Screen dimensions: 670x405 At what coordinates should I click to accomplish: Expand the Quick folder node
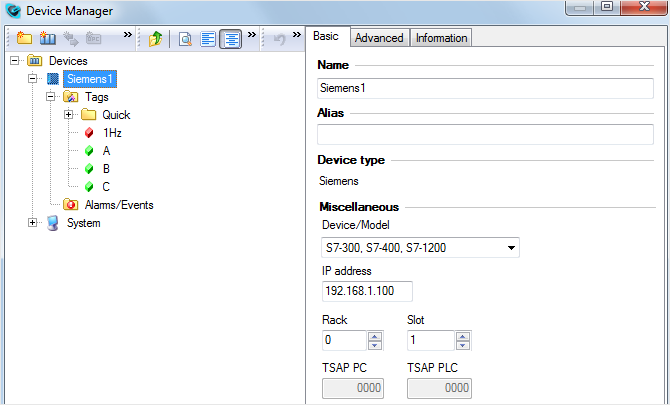pos(68,114)
